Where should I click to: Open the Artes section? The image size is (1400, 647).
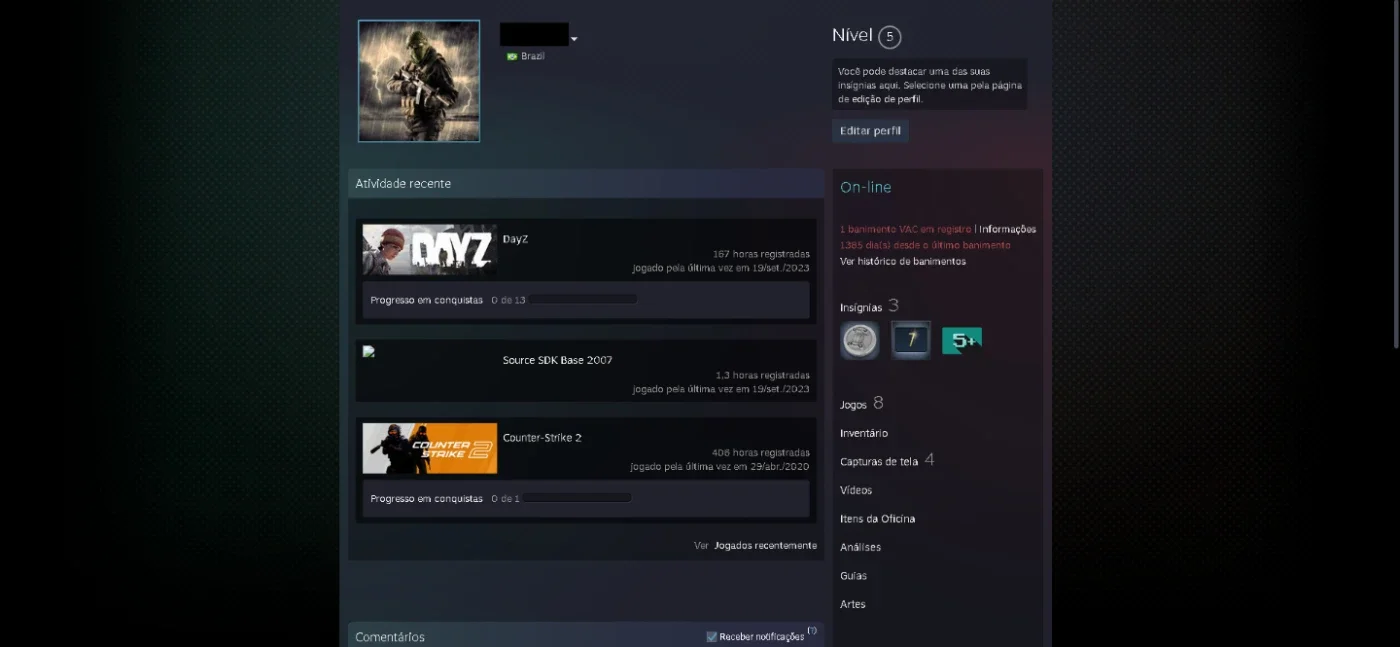853,604
